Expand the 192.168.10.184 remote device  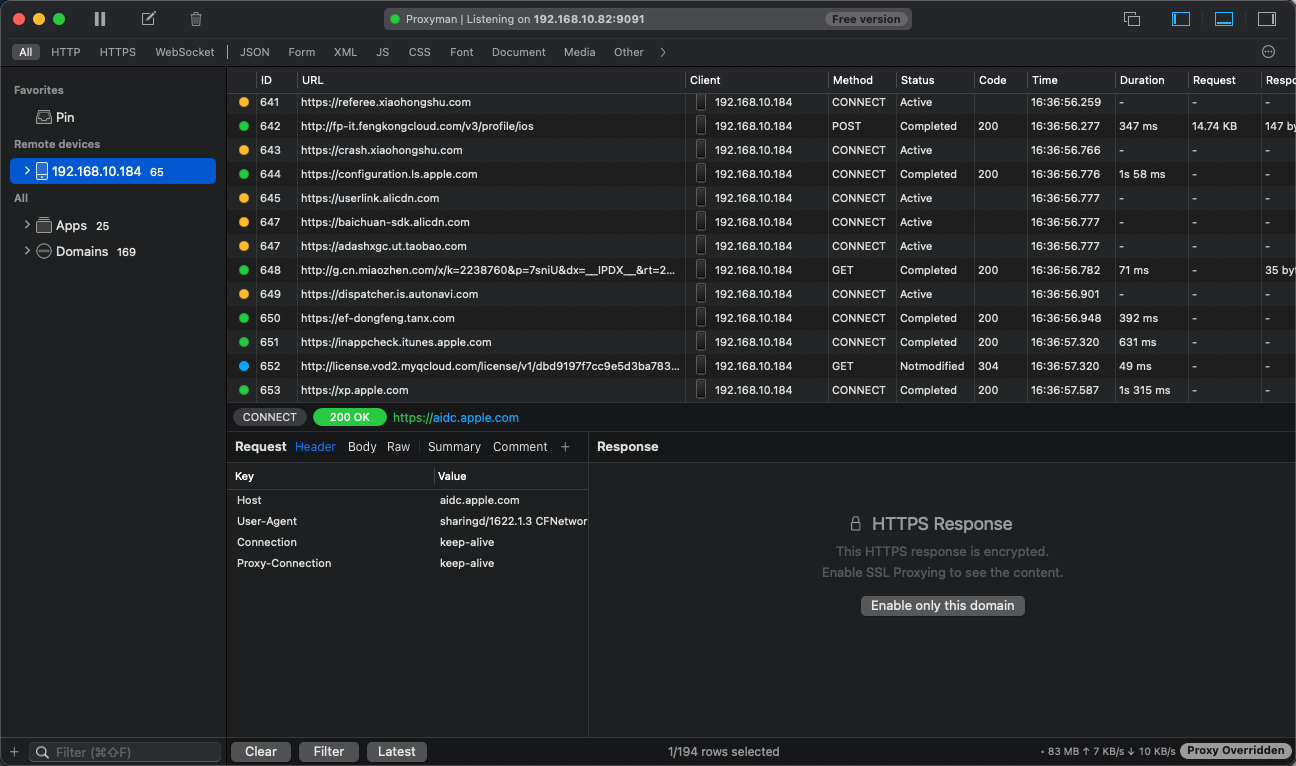coord(27,171)
